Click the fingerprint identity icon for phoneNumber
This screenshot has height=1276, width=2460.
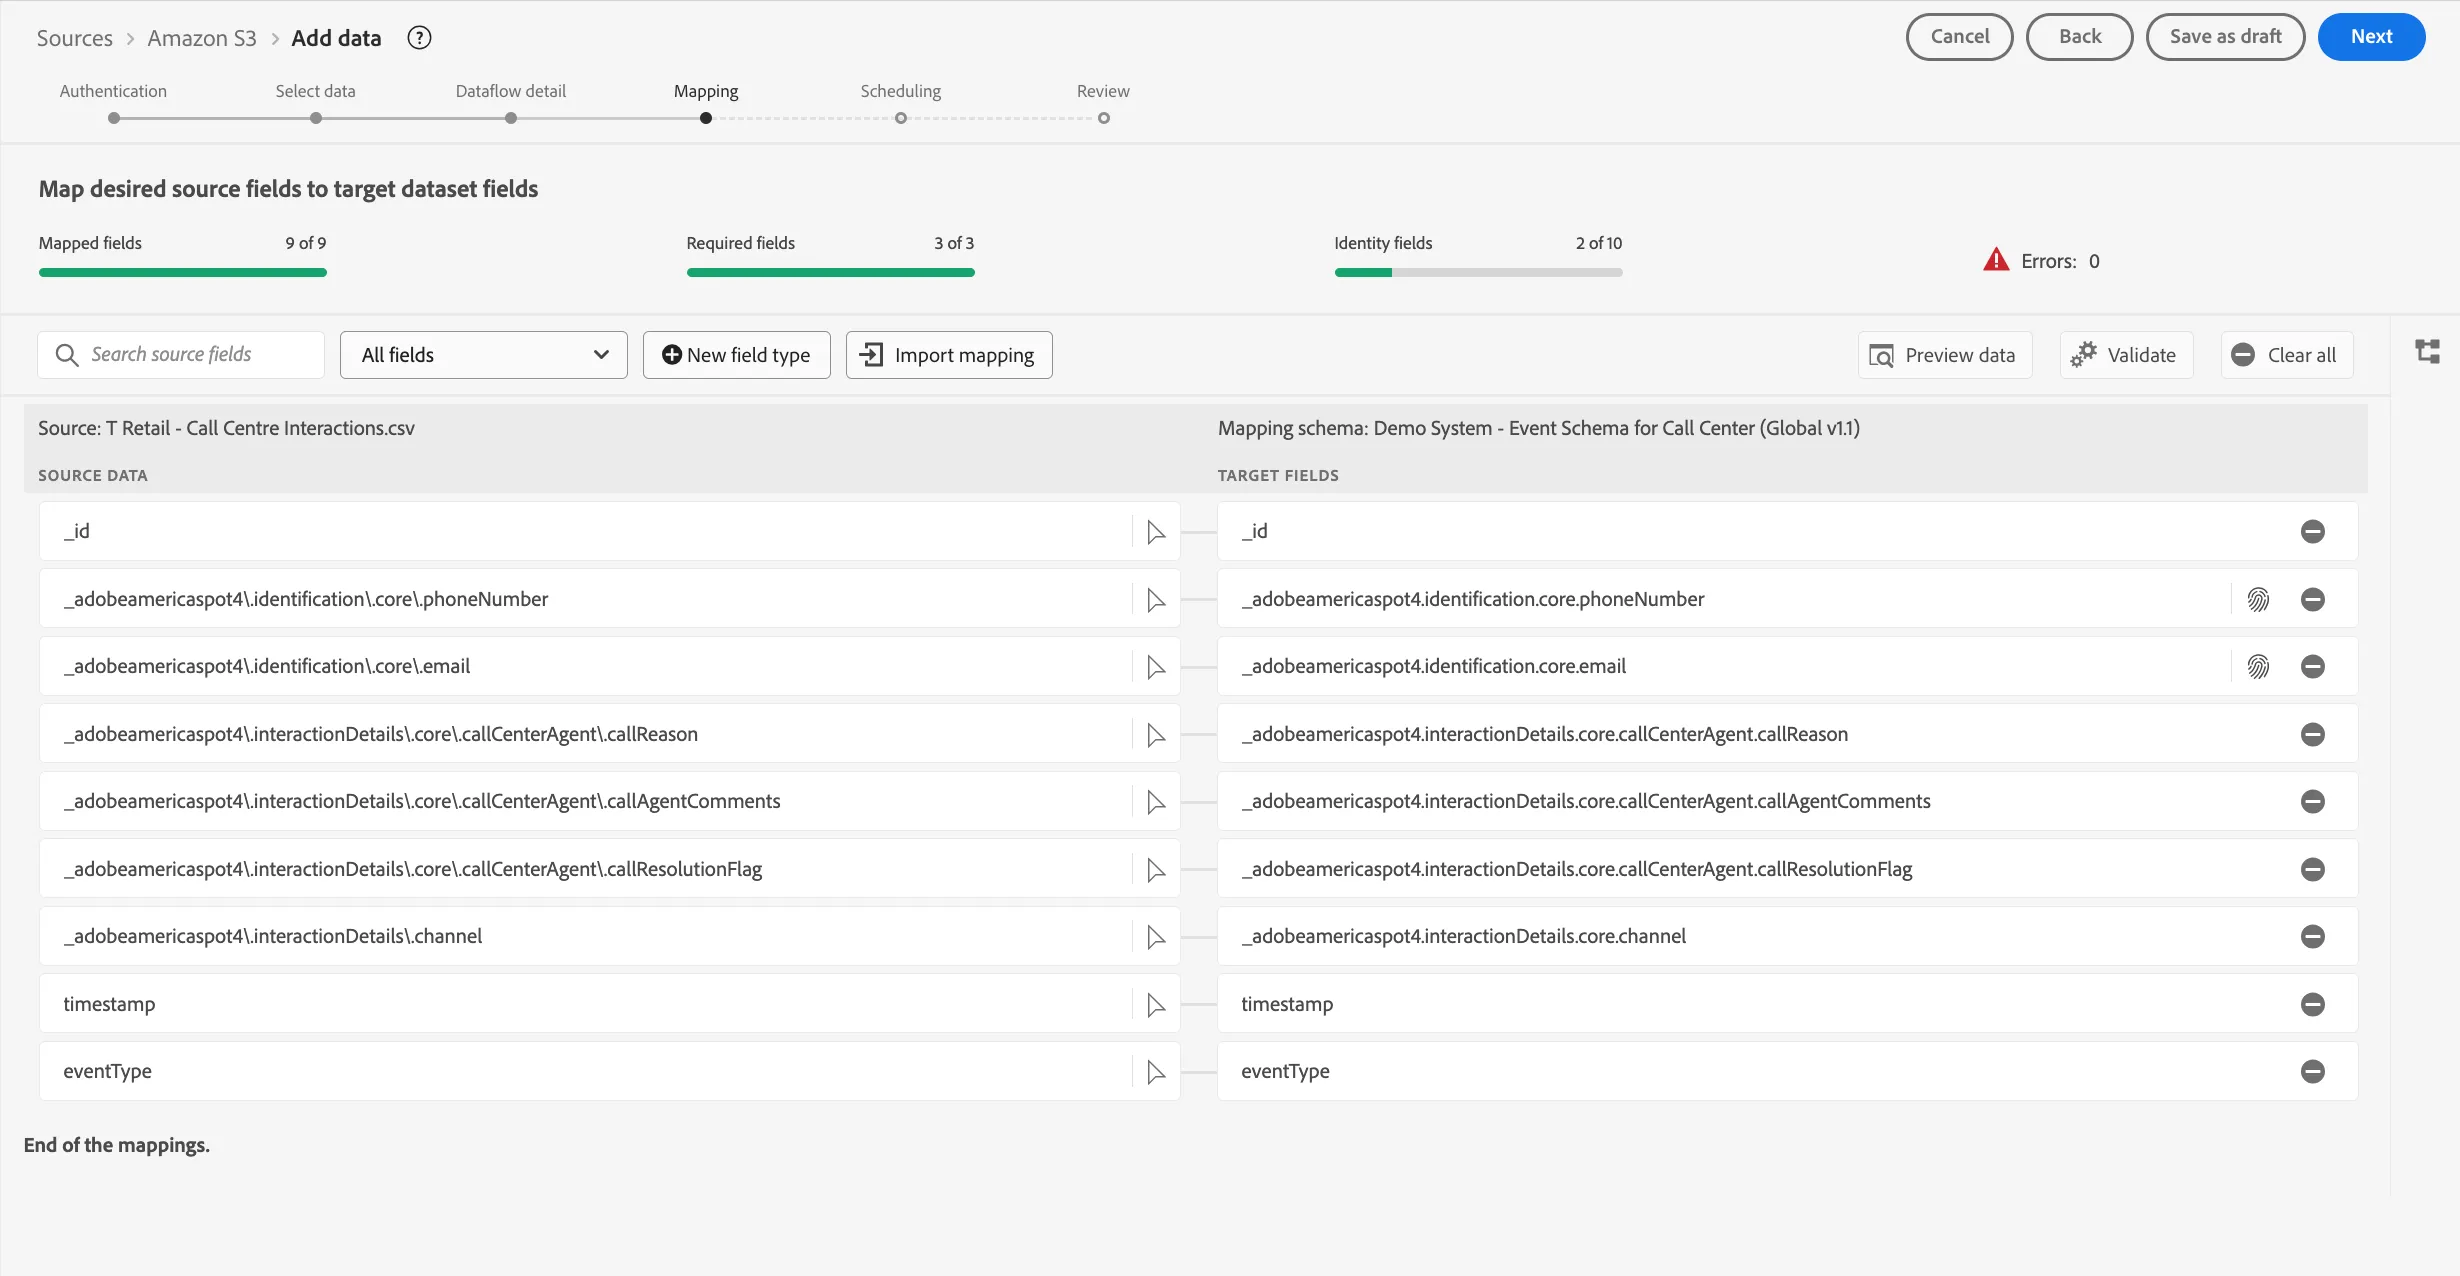pyautogui.click(x=2258, y=599)
